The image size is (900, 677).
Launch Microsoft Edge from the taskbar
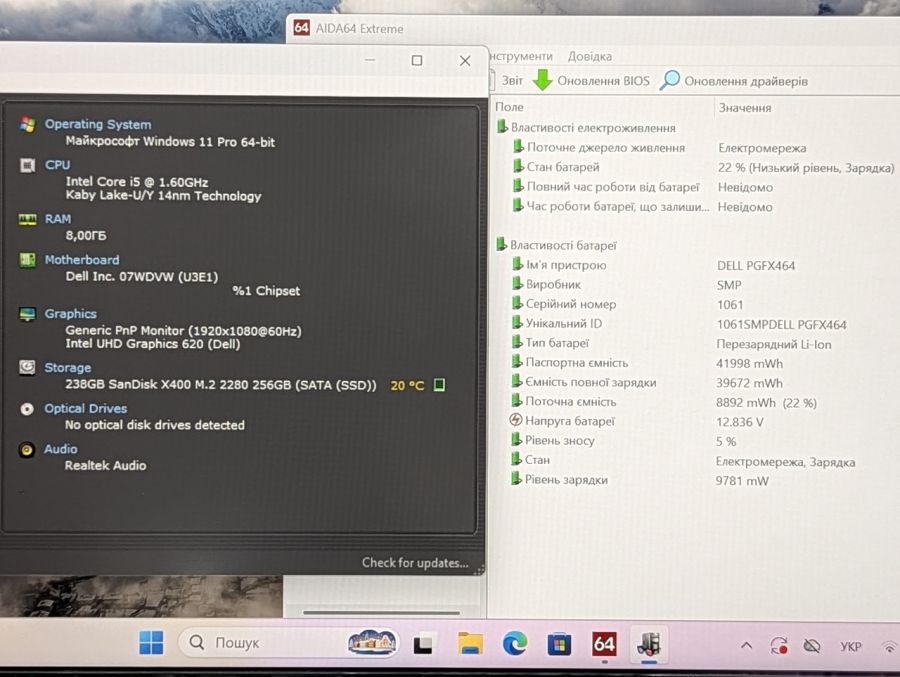click(515, 644)
